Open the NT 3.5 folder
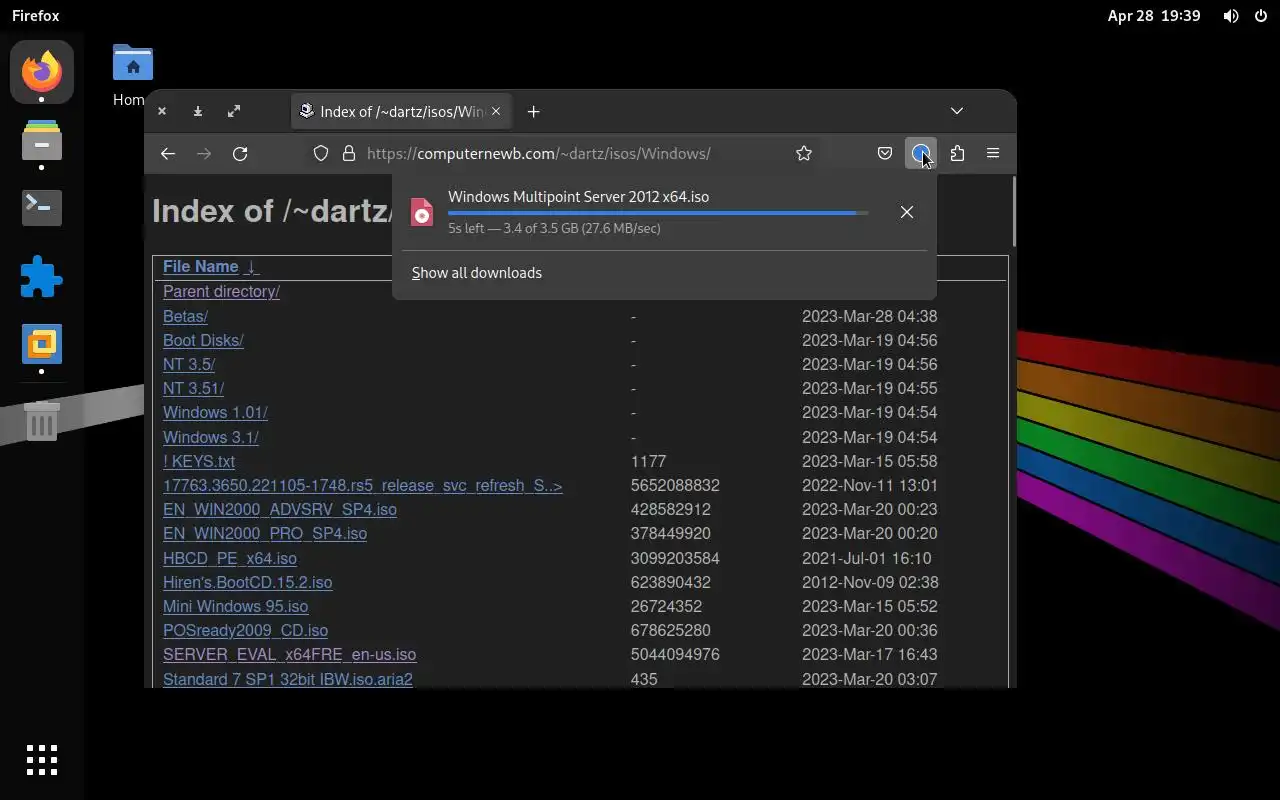Image resolution: width=1280 pixels, height=800 pixels. (x=189, y=365)
